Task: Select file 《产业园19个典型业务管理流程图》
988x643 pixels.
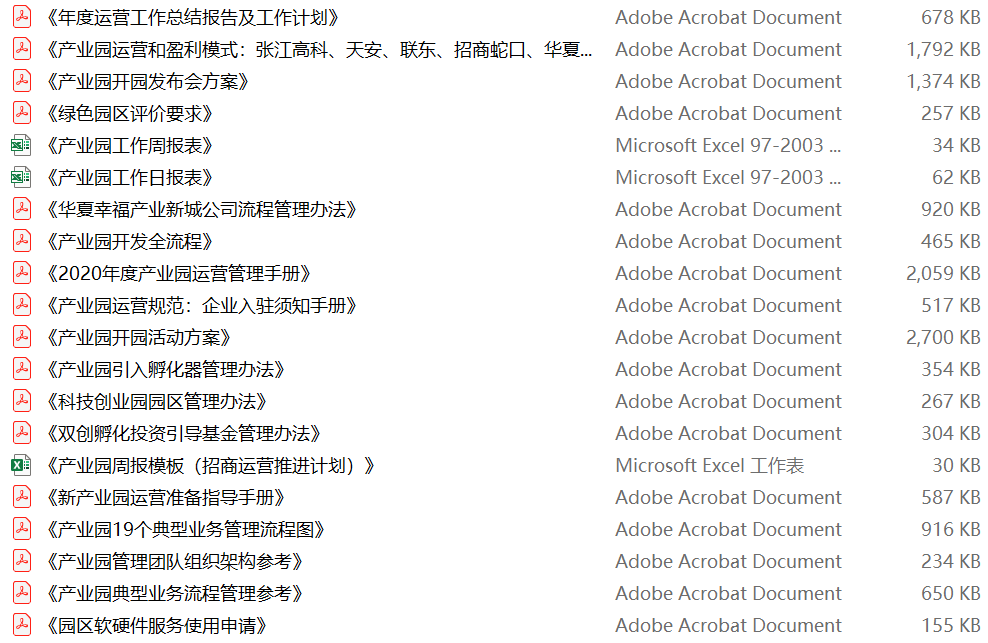Action: click(185, 530)
